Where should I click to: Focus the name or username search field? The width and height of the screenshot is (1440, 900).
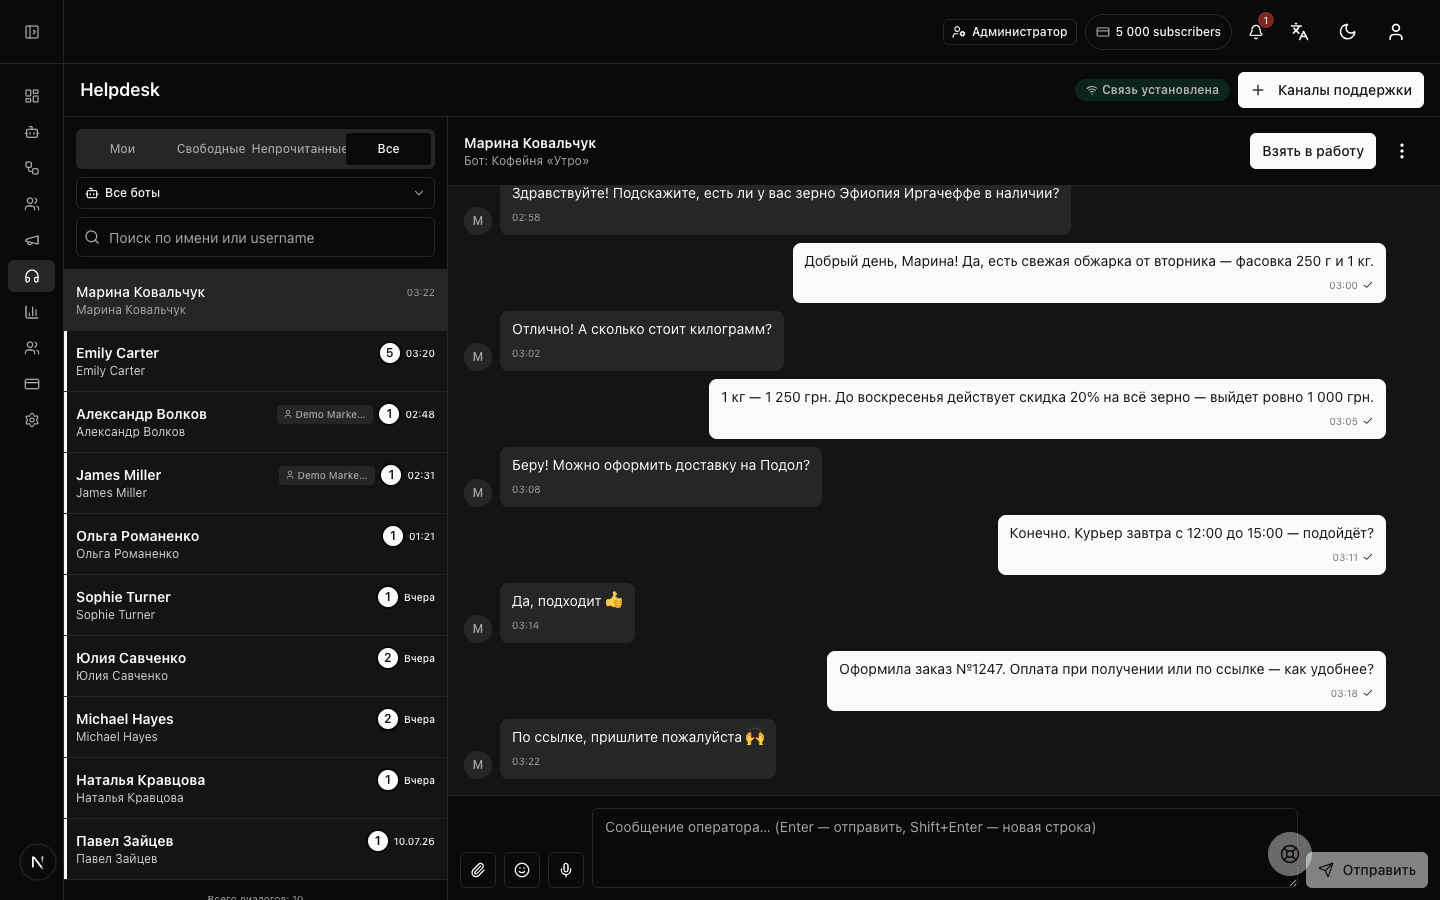click(x=255, y=237)
